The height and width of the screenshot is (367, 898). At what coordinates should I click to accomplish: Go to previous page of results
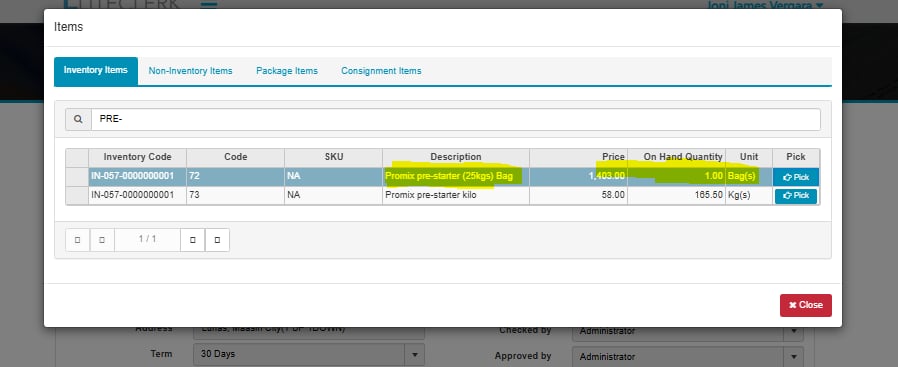point(102,240)
